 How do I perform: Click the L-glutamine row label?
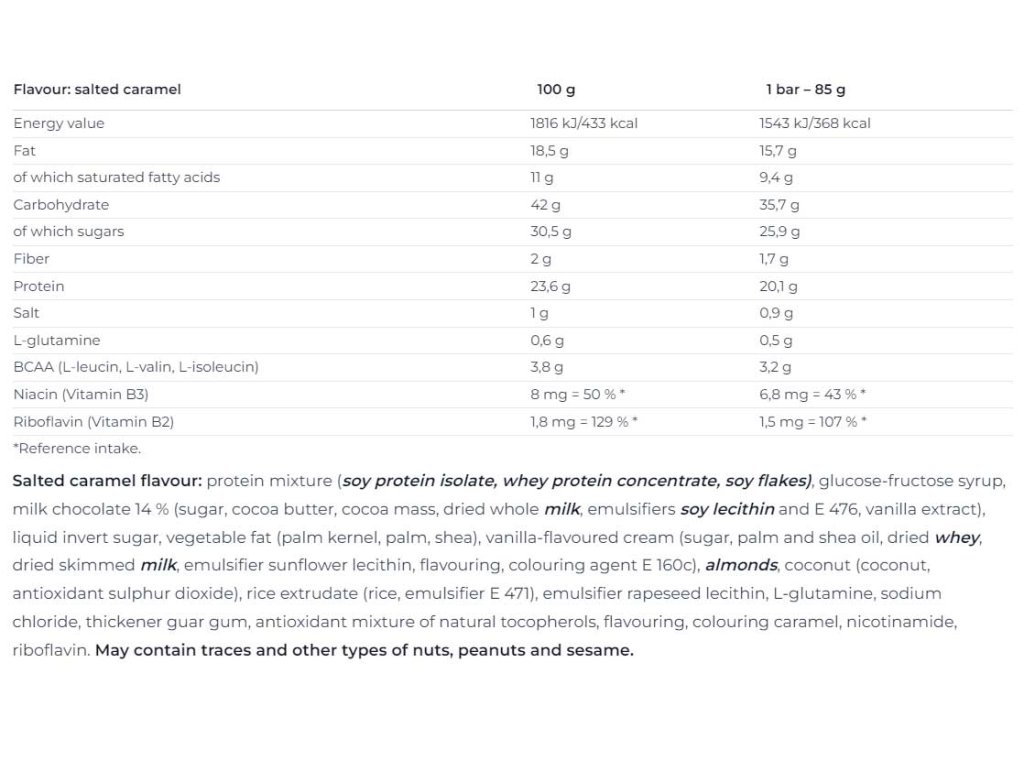[x=57, y=340]
